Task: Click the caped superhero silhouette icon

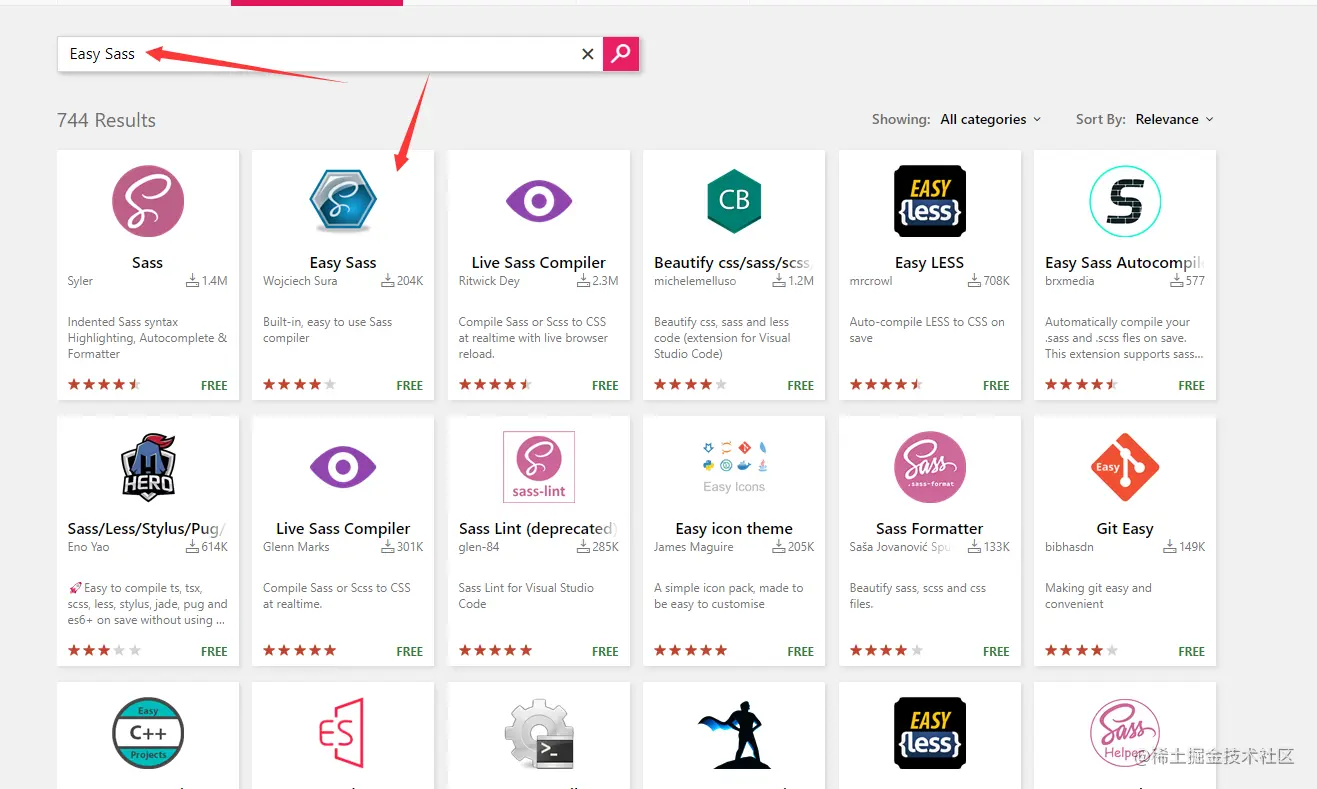Action: (x=734, y=733)
